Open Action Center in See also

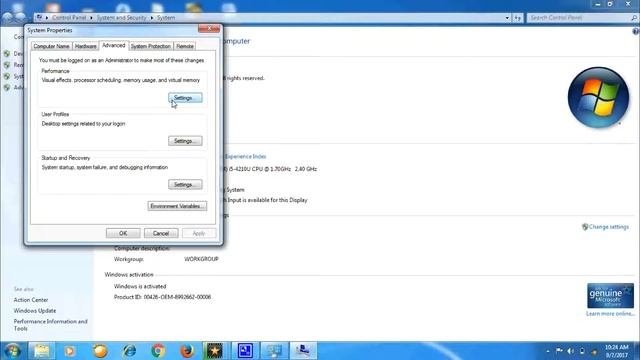[x=31, y=300]
